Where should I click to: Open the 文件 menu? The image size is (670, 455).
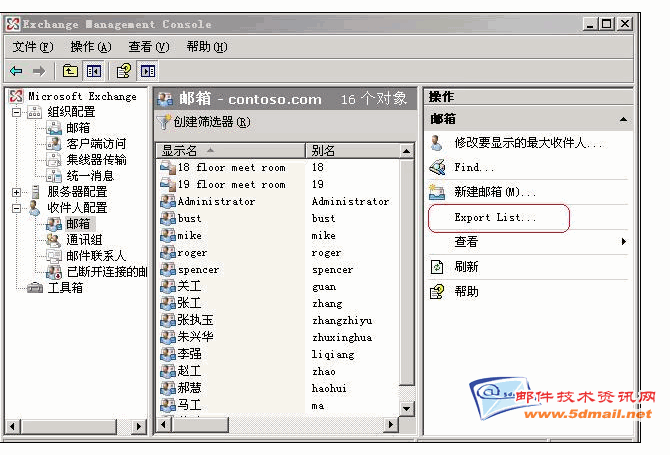tap(33, 47)
